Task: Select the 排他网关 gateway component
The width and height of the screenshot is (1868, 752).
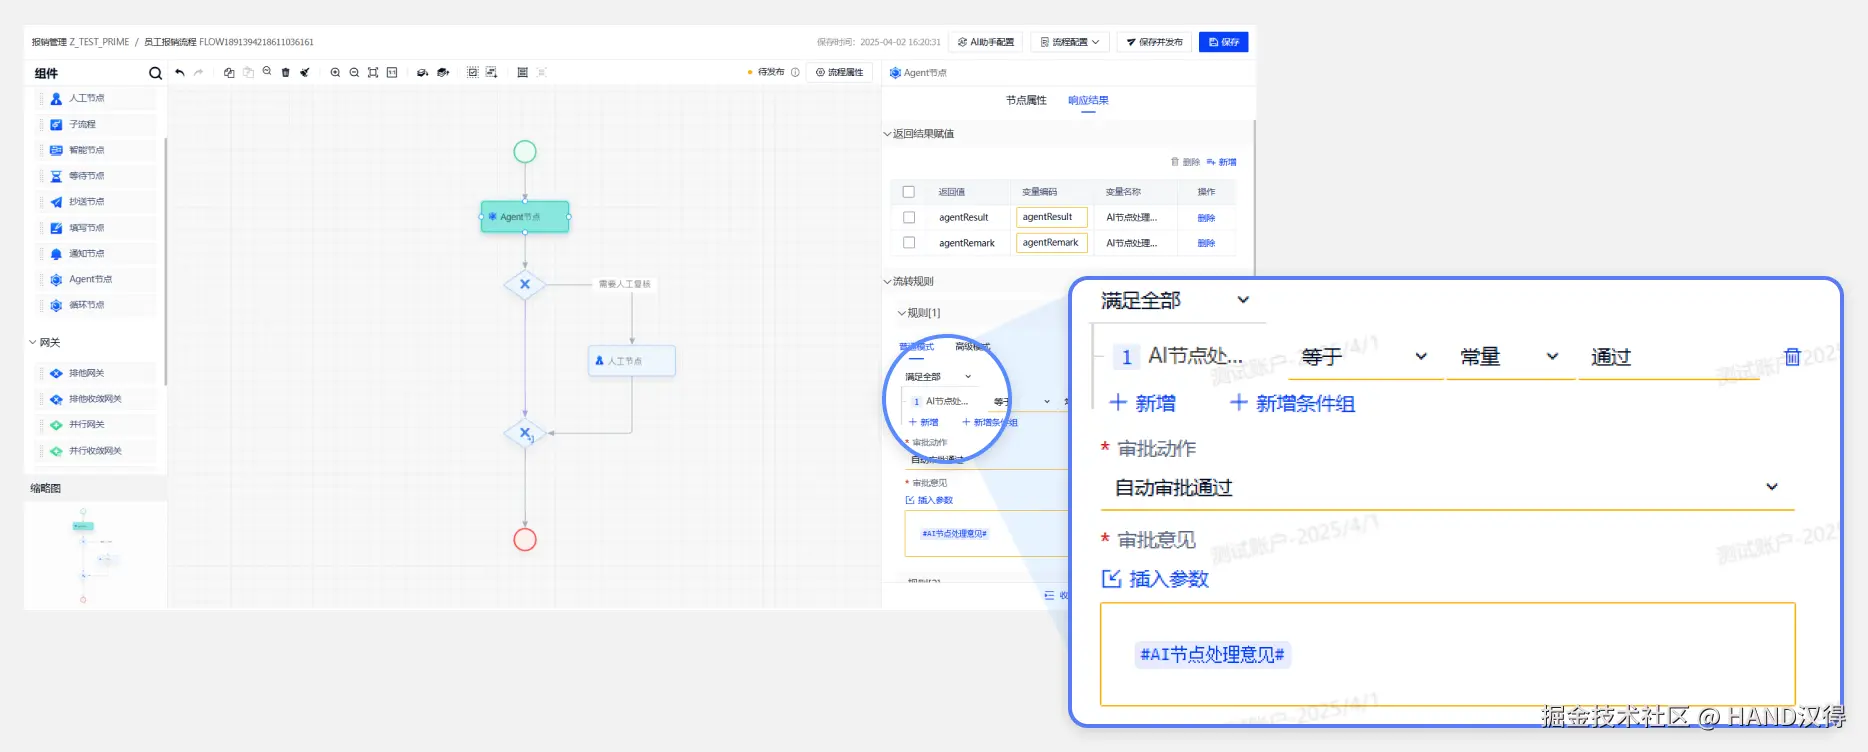Action: (97, 373)
